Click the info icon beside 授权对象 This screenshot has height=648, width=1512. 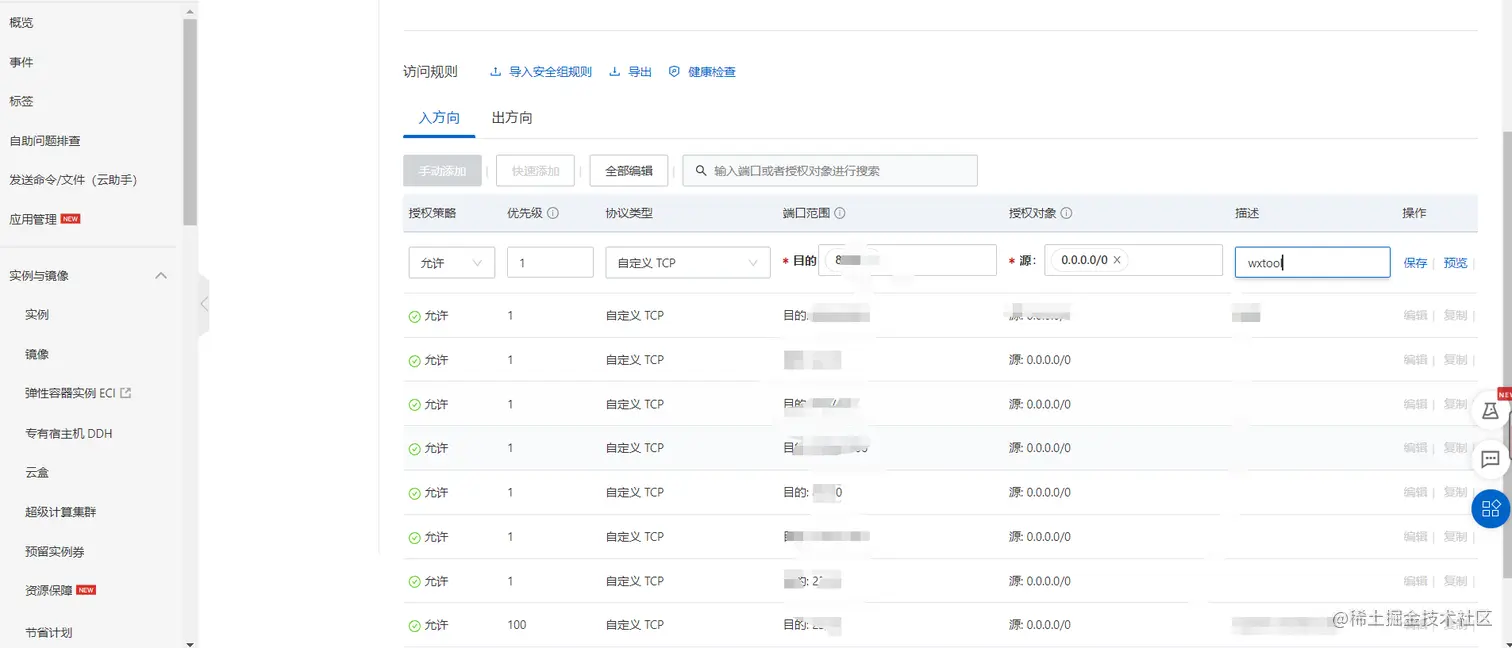click(1066, 214)
